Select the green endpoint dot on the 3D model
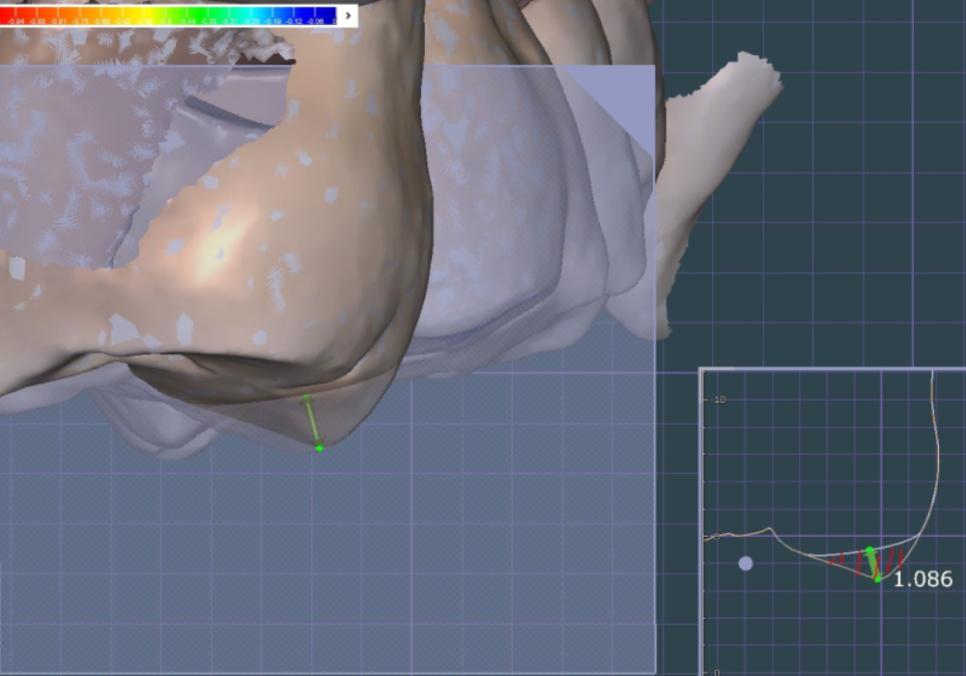966x676 pixels. 319,448
